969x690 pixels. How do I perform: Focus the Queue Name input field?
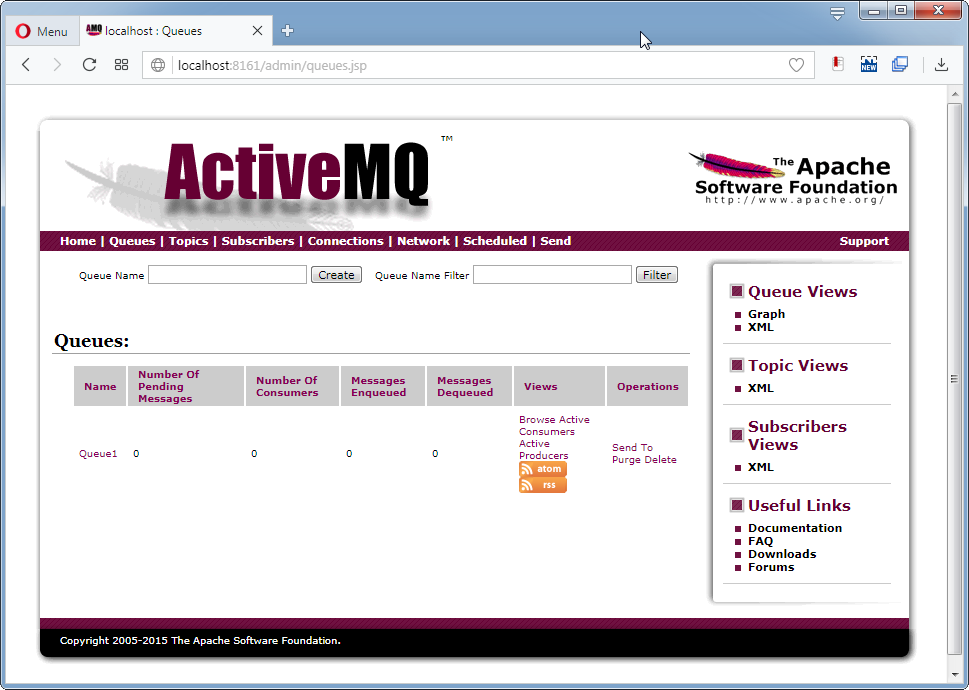227,275
